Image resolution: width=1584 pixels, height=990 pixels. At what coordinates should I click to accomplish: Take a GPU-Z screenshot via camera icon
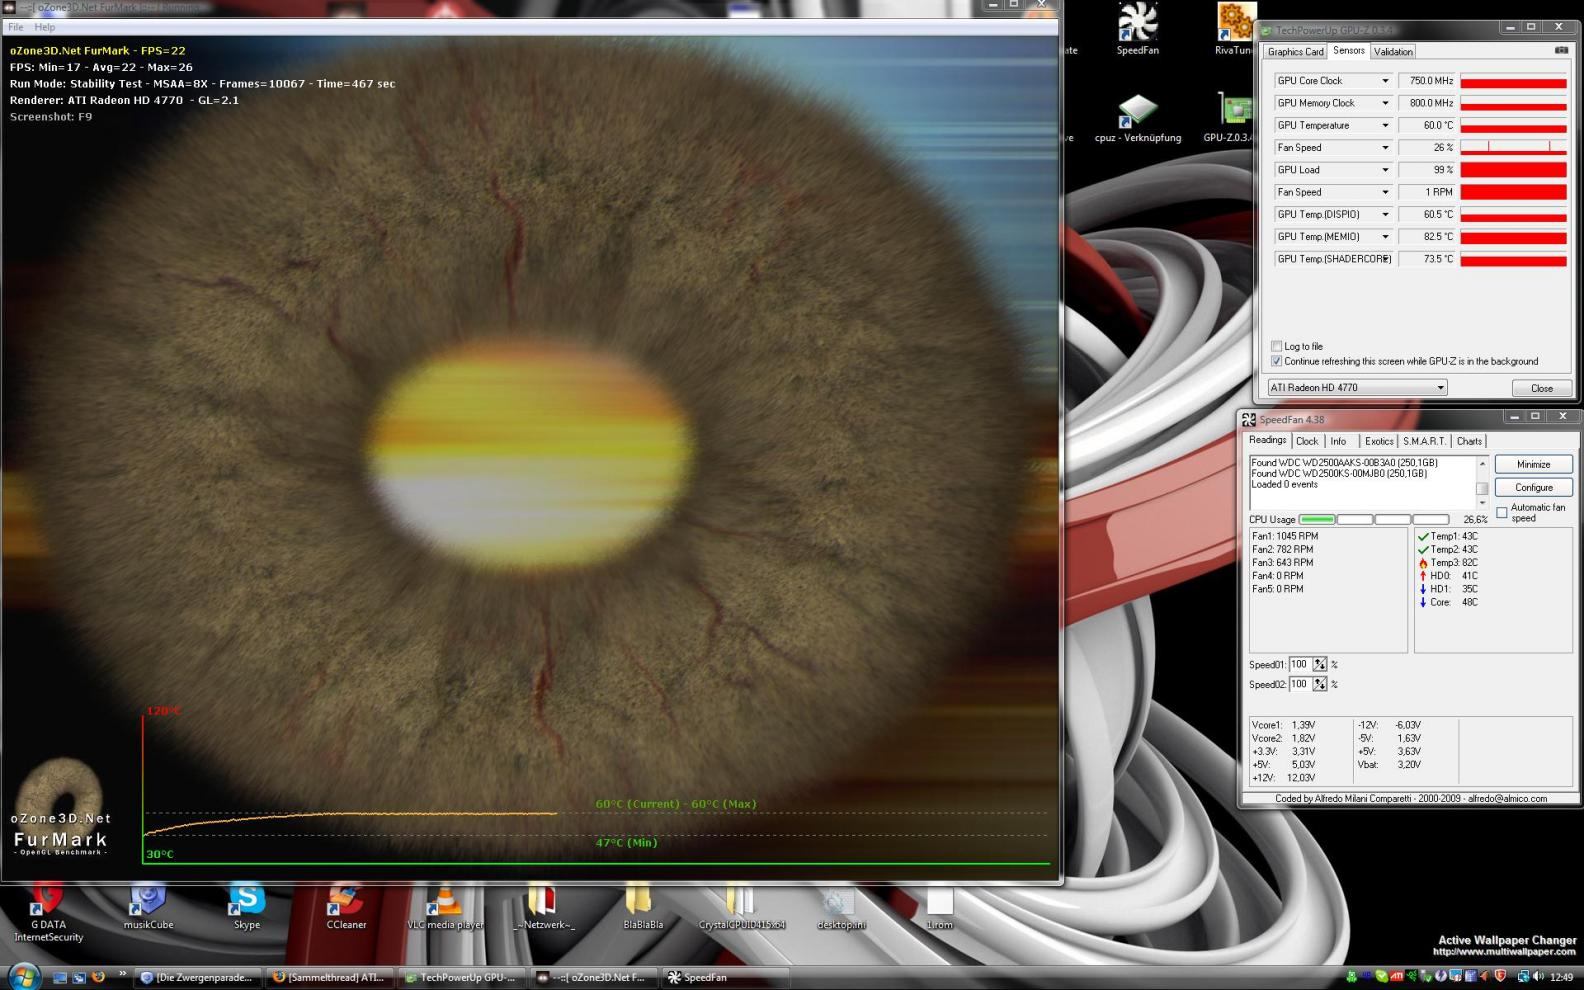pos(1561,50)
